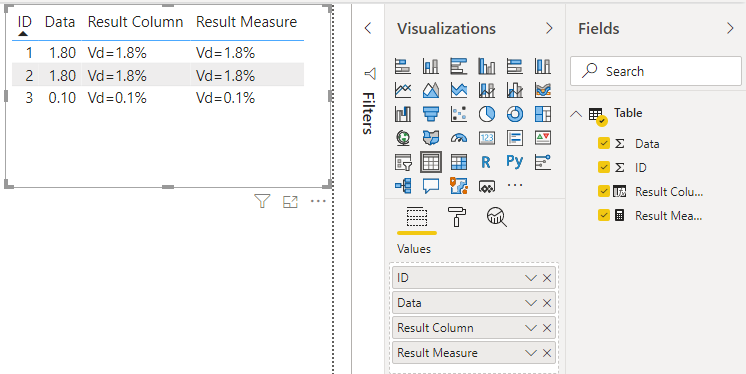Choose the ArcGIS Maps visual
The width and height of the screenshot is (746, 374).
[x=459, y=186]
